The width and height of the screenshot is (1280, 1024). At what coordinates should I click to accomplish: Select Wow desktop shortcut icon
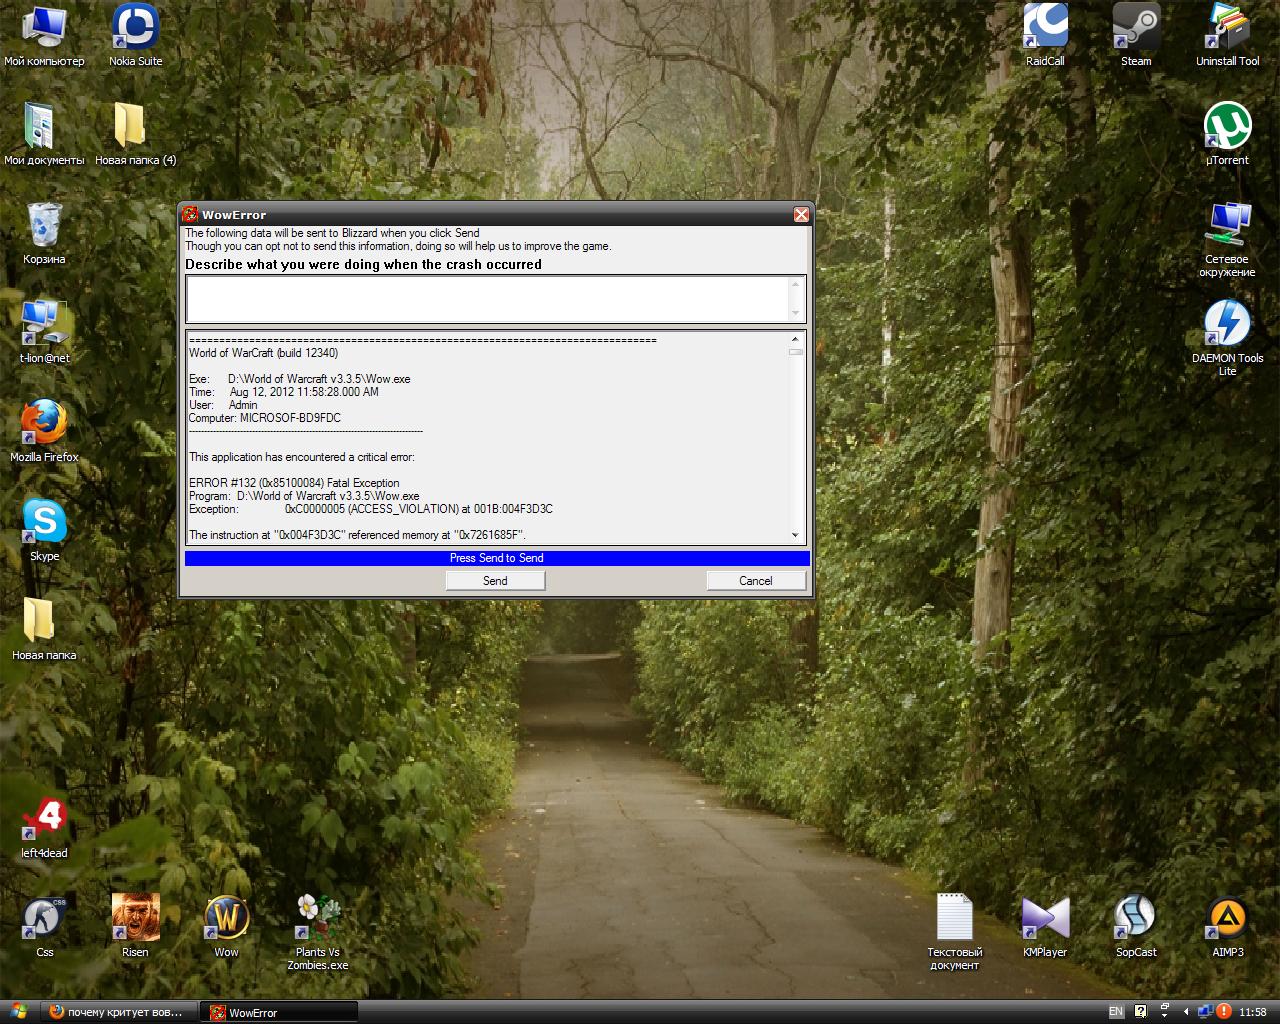coord(226,926)
